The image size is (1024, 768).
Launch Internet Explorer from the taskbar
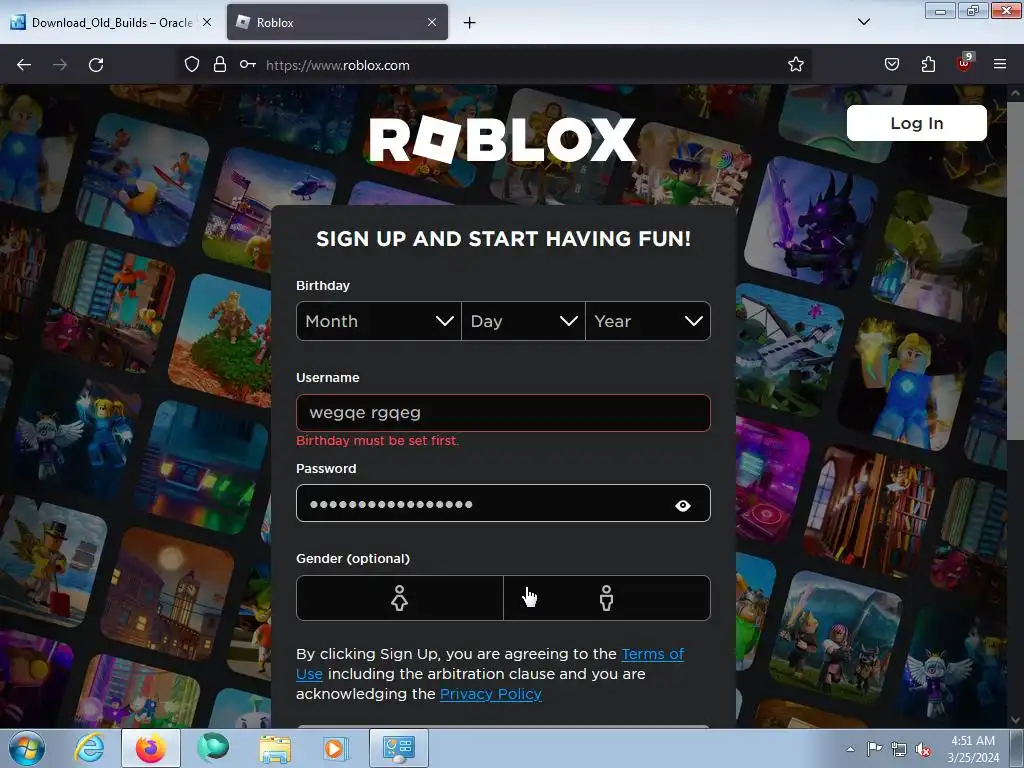pos(89,748)
